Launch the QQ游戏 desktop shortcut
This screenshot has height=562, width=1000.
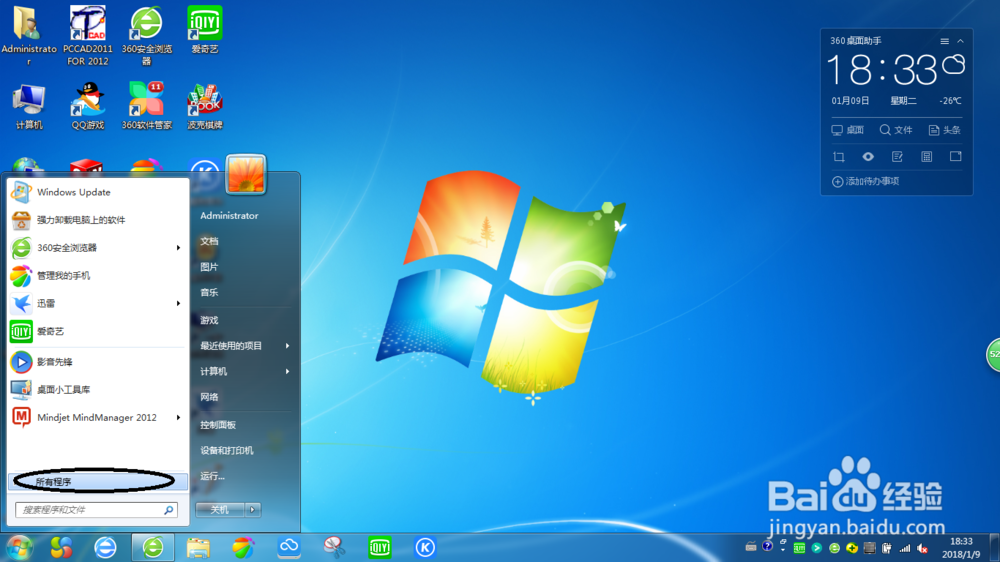pyautogui.click(x=87, y=107)
